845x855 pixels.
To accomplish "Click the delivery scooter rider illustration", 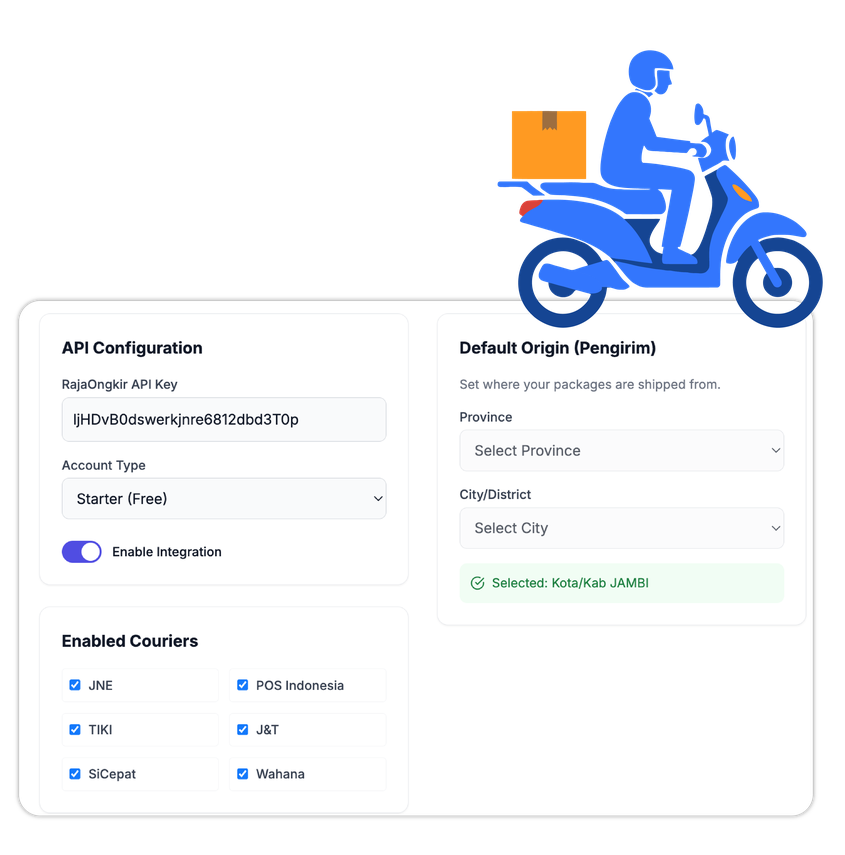I will pyautogui.click(x=660, y=189).
